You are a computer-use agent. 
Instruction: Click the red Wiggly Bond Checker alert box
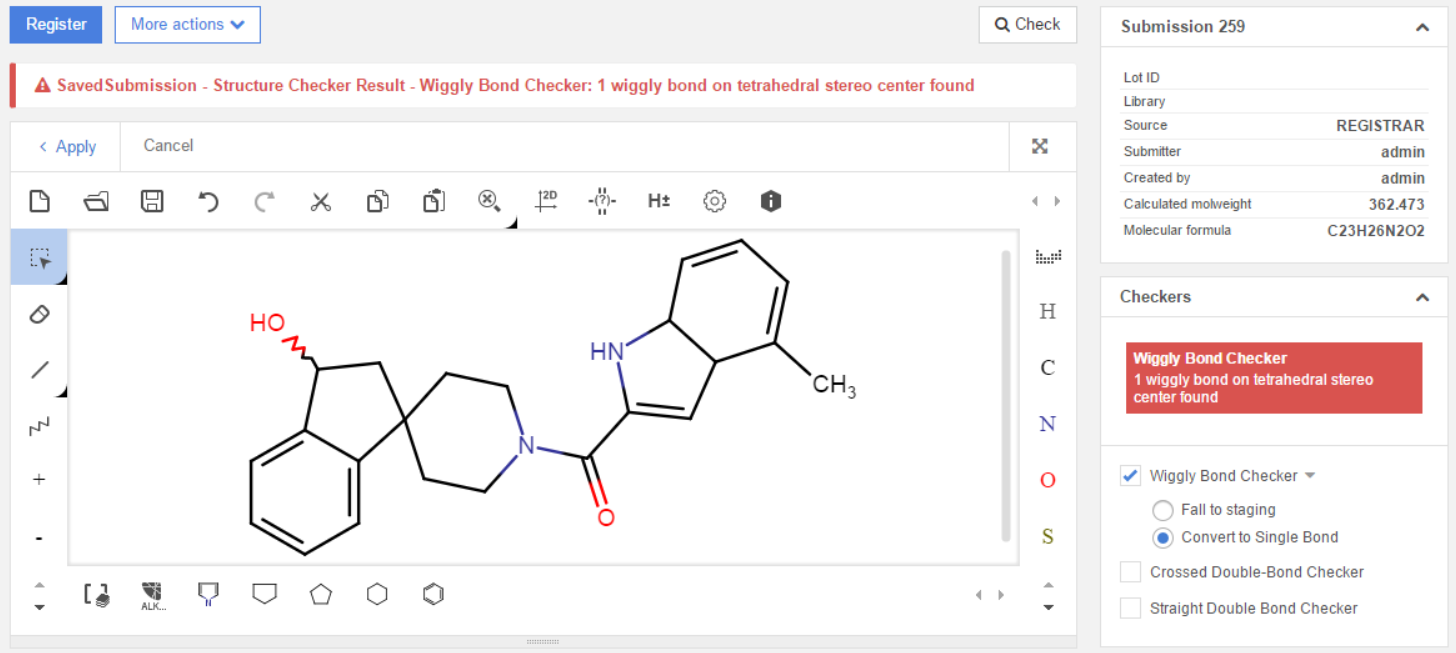[1274, 377]
